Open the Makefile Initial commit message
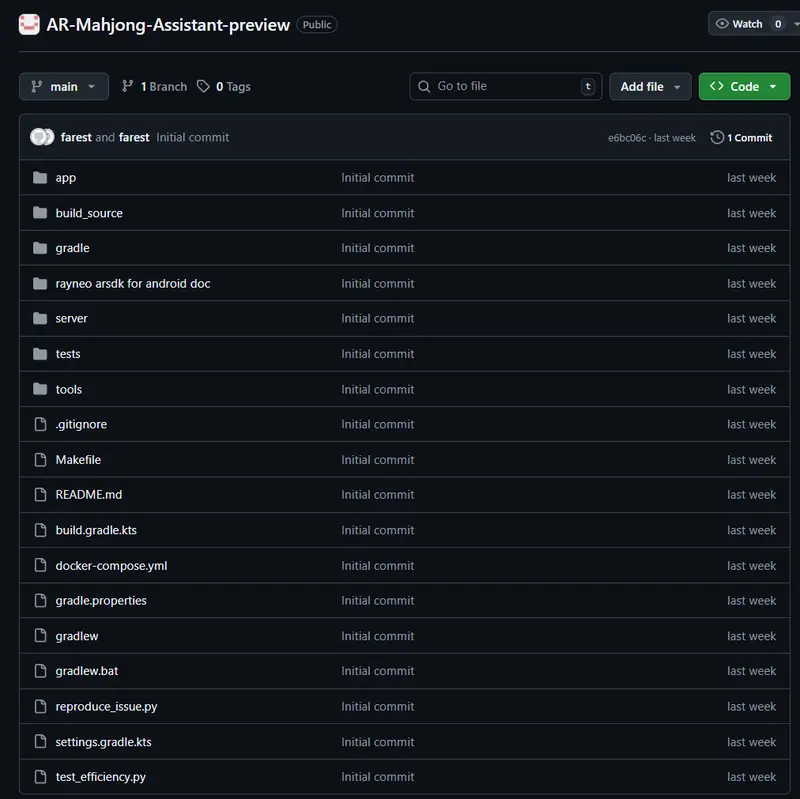Screen dimensions: 800x799 (377, 460)
